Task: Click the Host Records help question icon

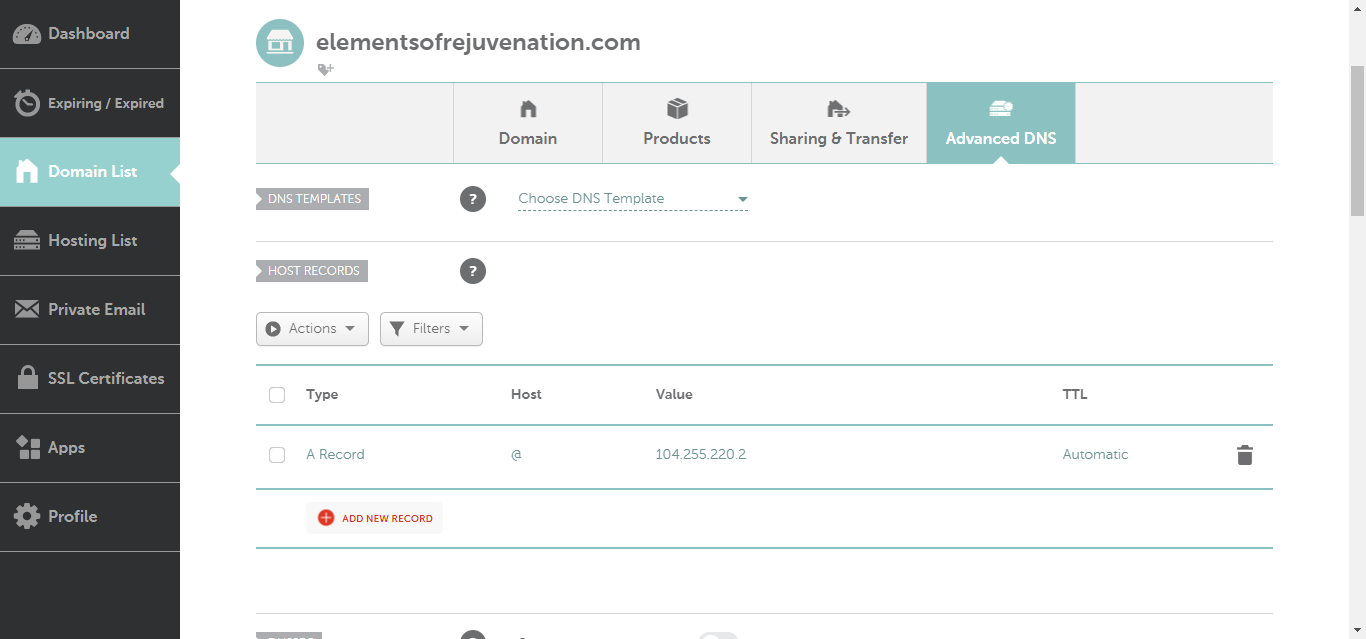Action: point(472,271)
